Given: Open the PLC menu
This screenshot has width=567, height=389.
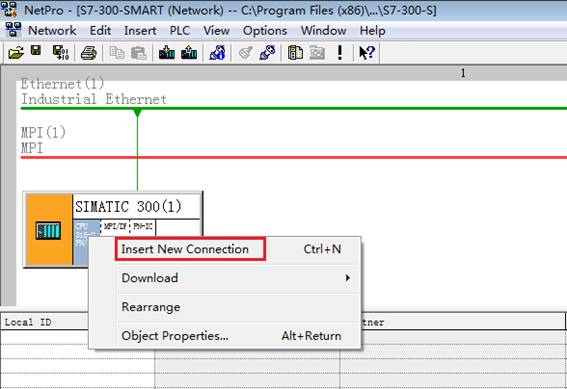Looking at the screenshot, I should point(180,31).
